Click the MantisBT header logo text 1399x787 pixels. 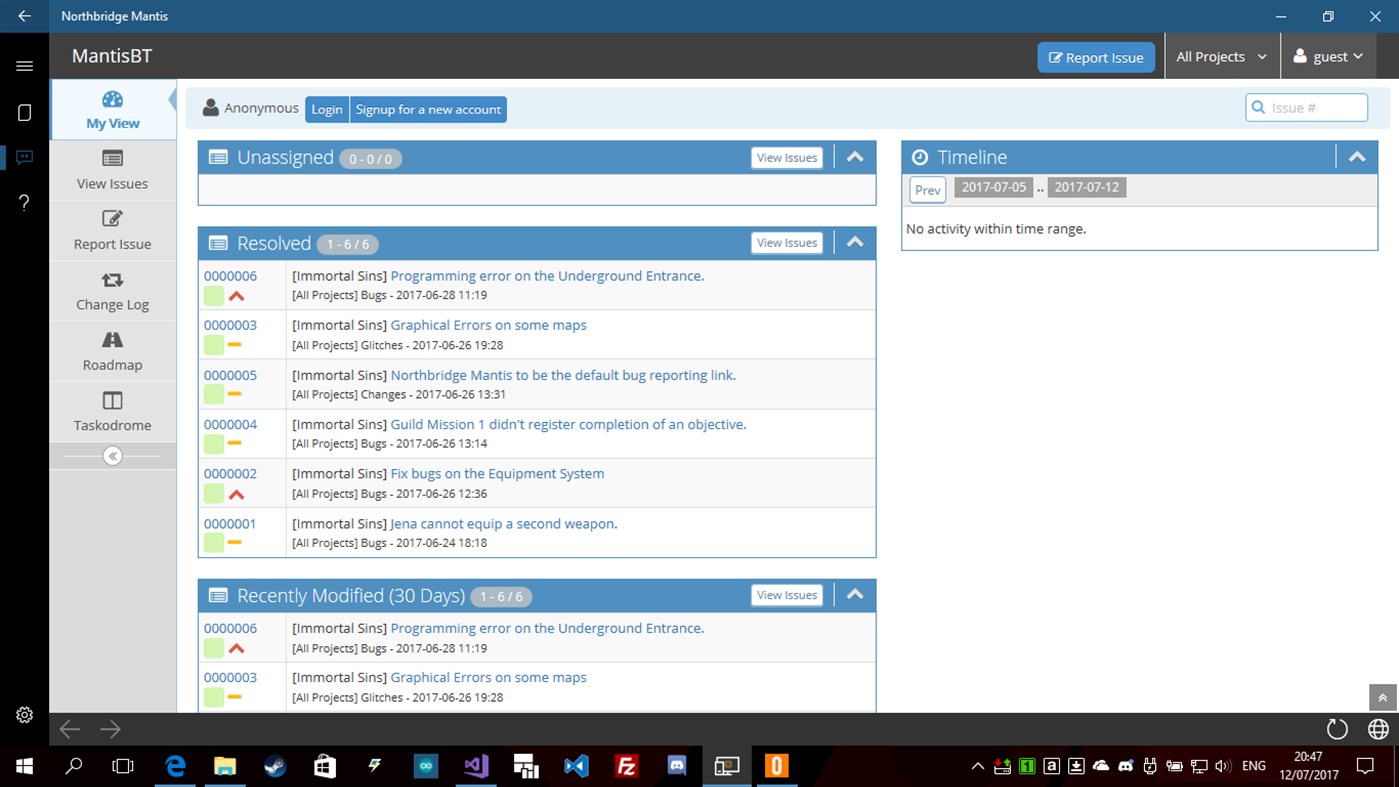click(112, 56)
